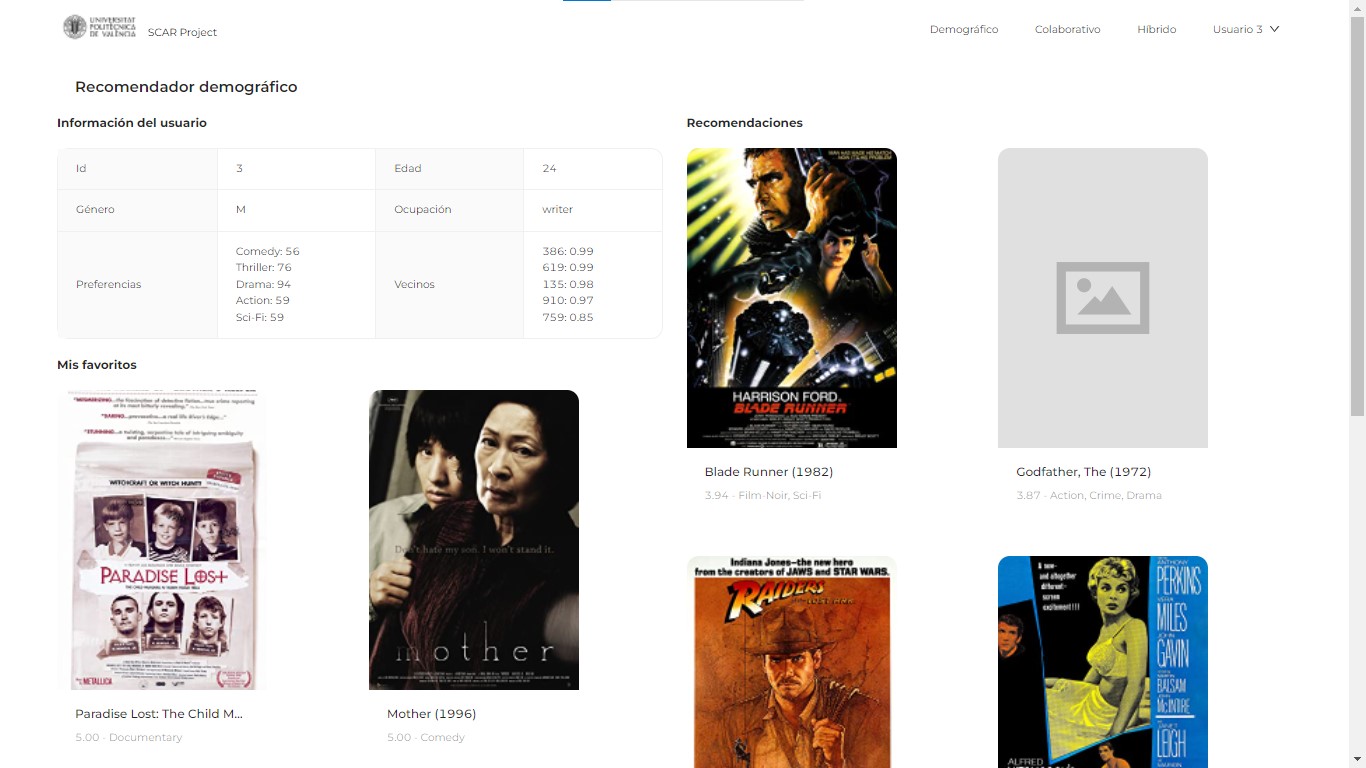Viewport: 1366px width, 768px height.
Task: Click the Recomendaciones heading
Action: [744, 123]
